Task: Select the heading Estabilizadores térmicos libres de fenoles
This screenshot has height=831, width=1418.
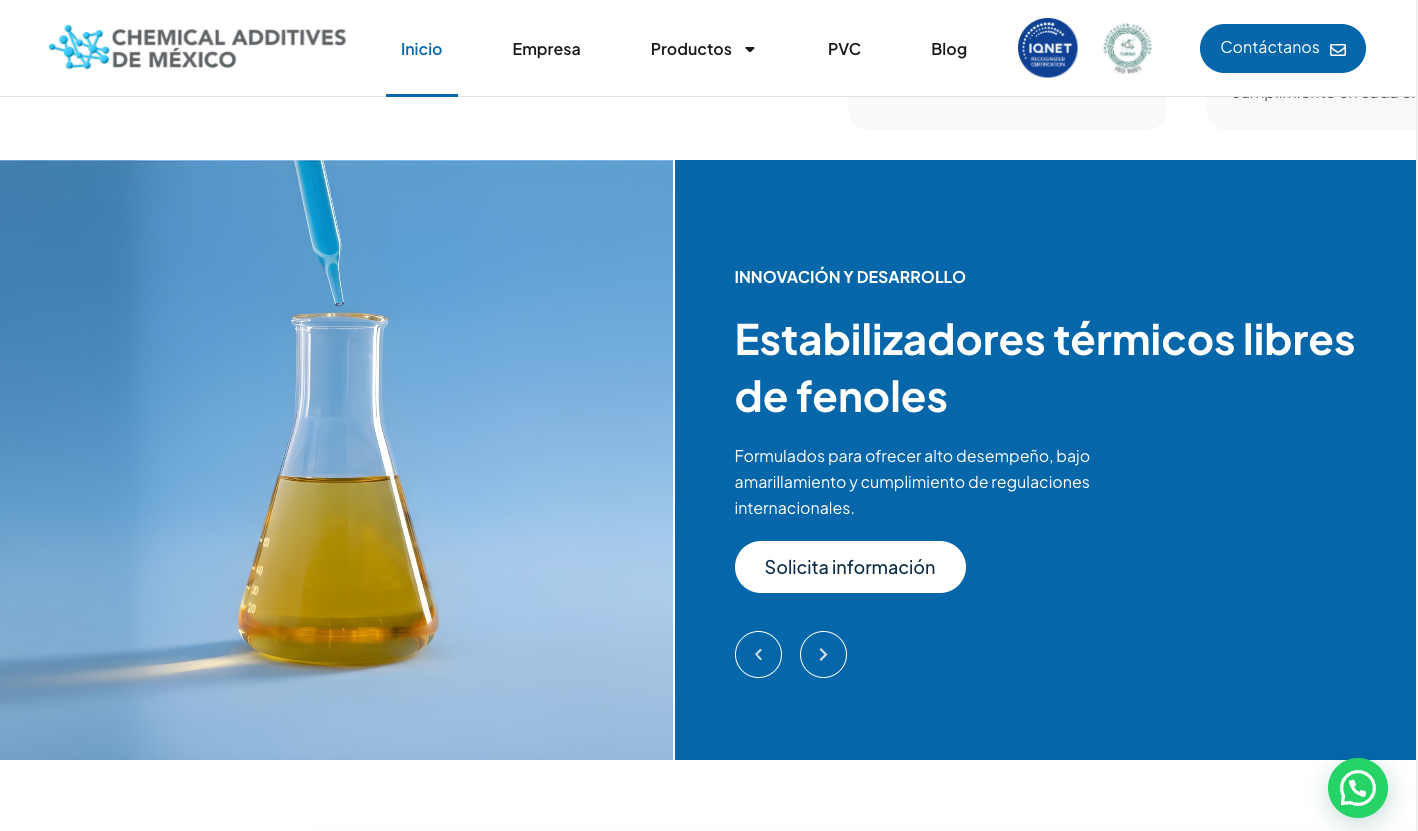Action: tap(1045, 367)
